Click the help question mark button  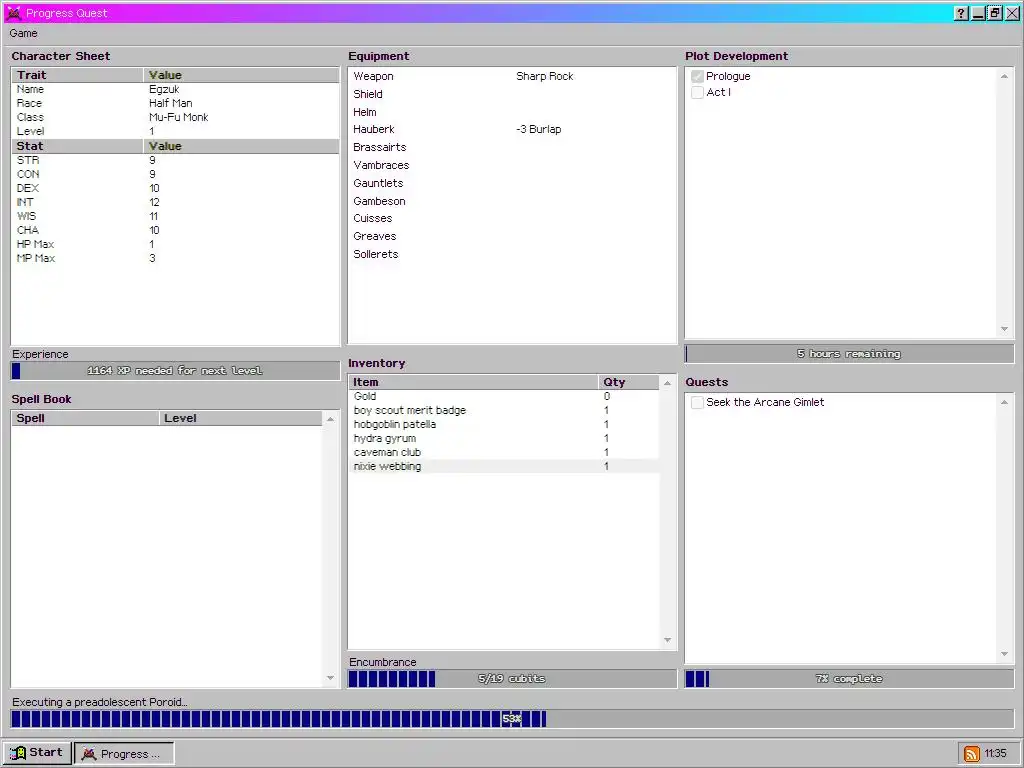tap(961, 13)
